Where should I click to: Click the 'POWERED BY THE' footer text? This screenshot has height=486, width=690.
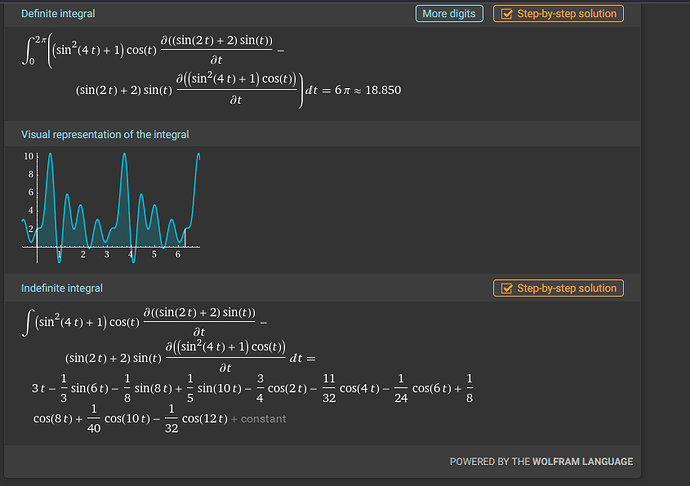click(490, 461)
